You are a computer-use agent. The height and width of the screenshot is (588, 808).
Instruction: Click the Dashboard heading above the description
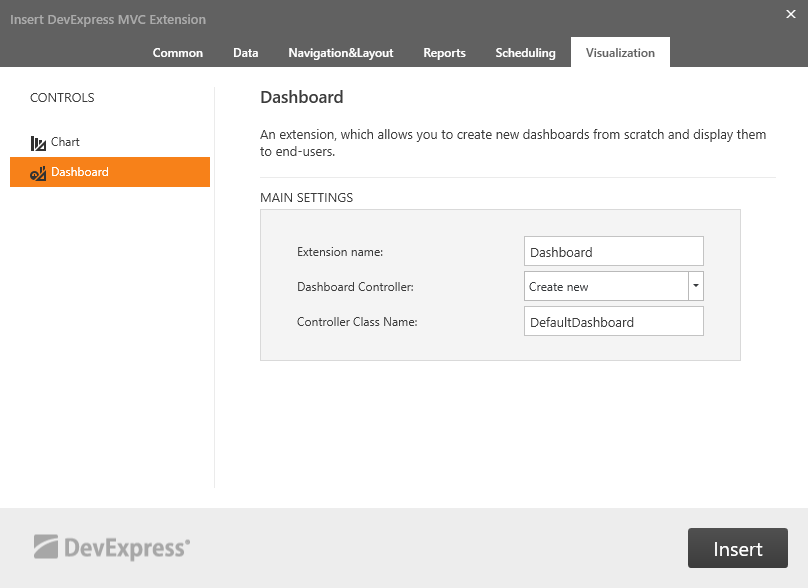click(x=302, y=97)
